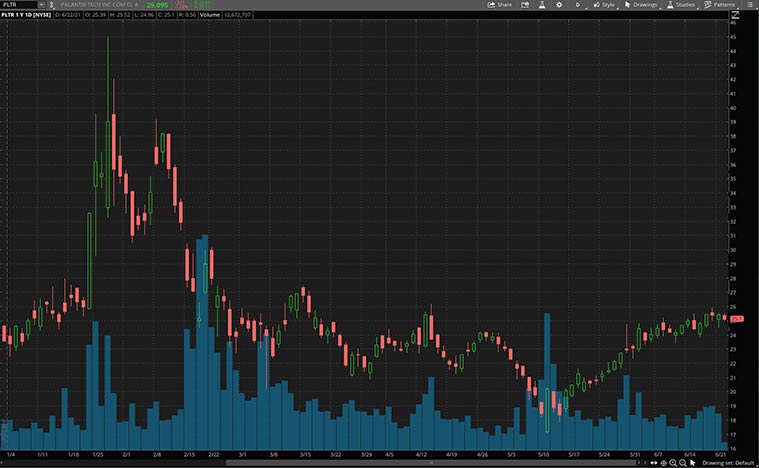Screen dimensions: 759x468
Task: Click the hamburger list icon at top right
Action: (x=749, y=5)
